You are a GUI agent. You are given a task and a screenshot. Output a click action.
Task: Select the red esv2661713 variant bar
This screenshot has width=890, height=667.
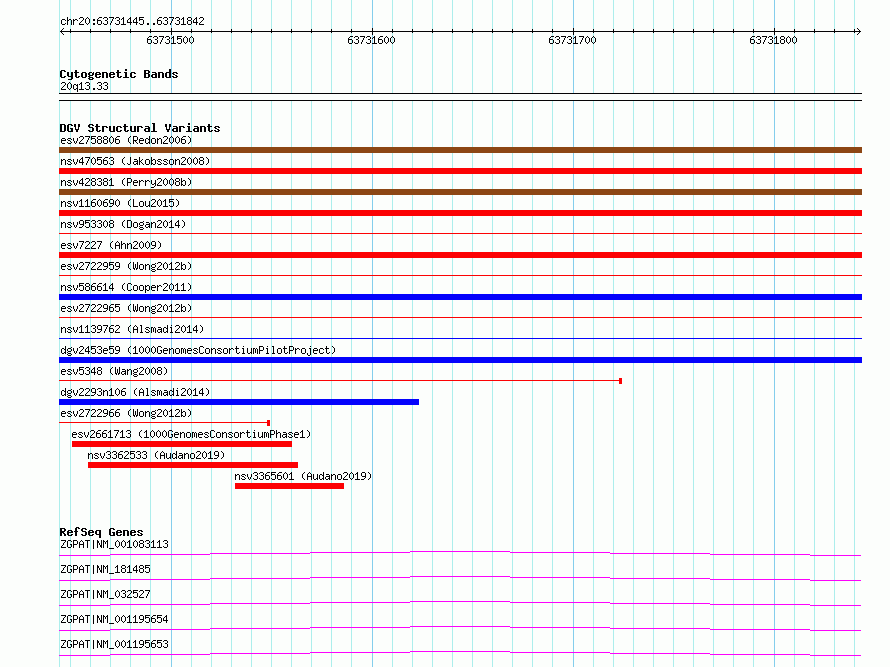click(182, 444)
